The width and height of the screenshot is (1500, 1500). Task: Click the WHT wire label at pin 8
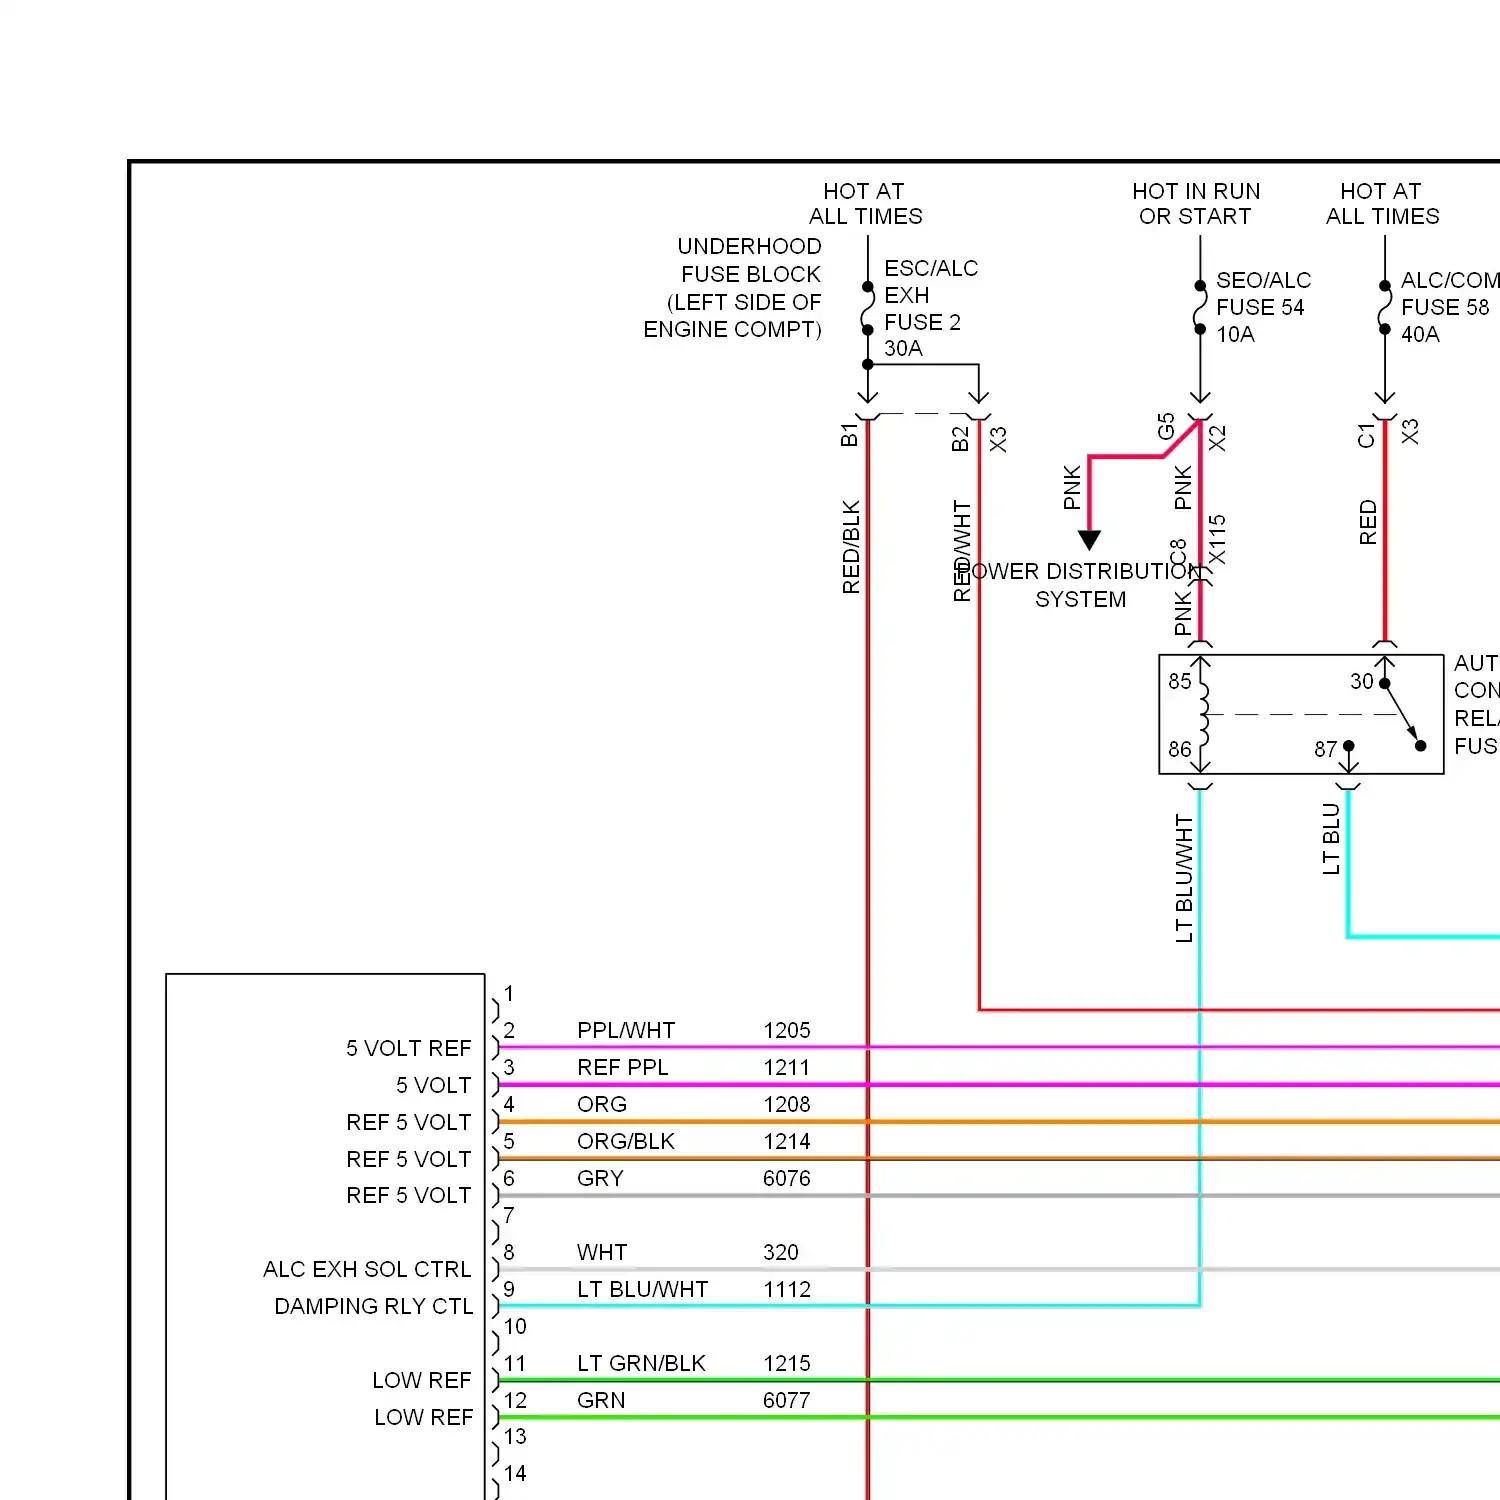coord(602,1252)
